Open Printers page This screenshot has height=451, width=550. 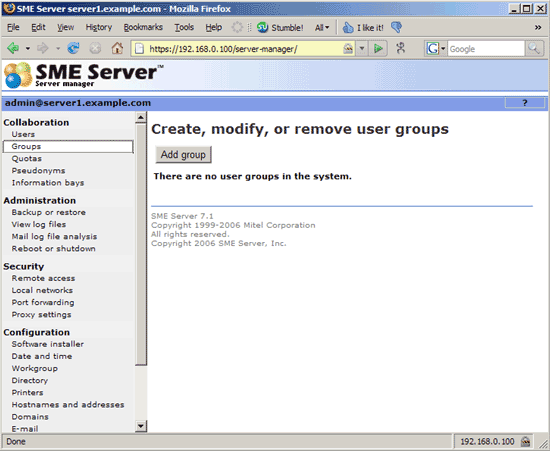[x=27, y=392]
